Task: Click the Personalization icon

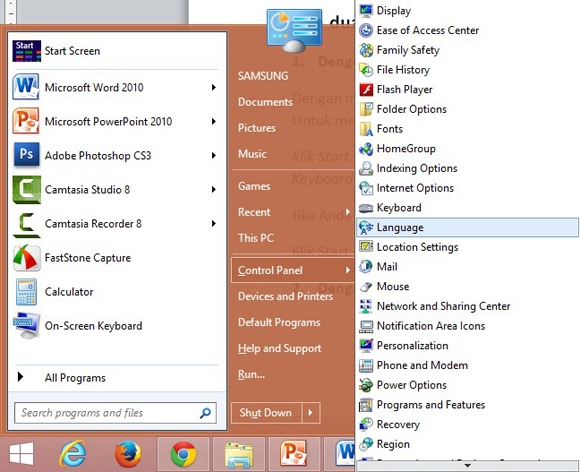Action: 366,345
